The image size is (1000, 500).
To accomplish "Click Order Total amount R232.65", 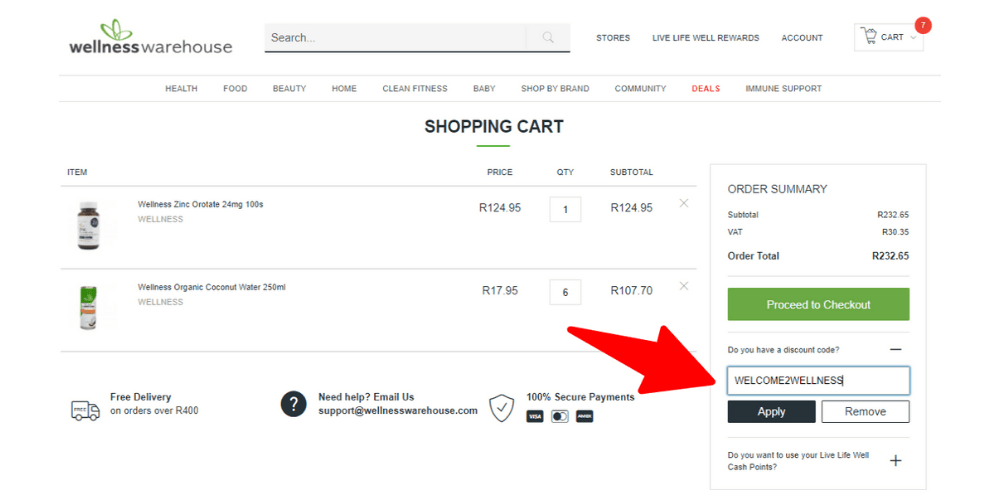I will [890, 256].
